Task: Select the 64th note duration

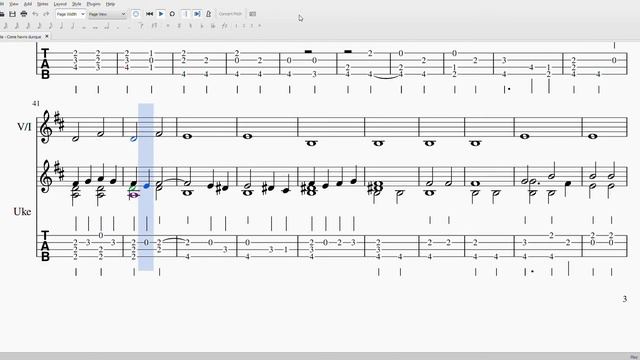Action: point(17,26)
